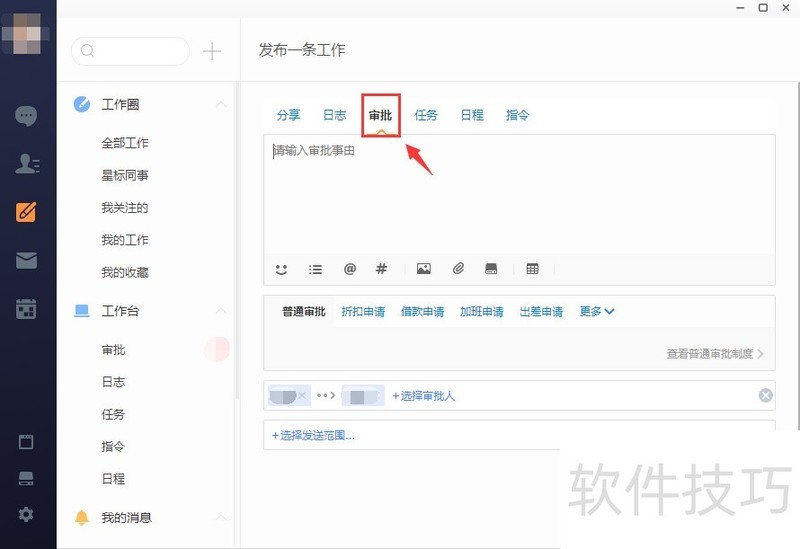Open the mail envelope icon
The width and height of the screenshot is (800, 549).
26,261
